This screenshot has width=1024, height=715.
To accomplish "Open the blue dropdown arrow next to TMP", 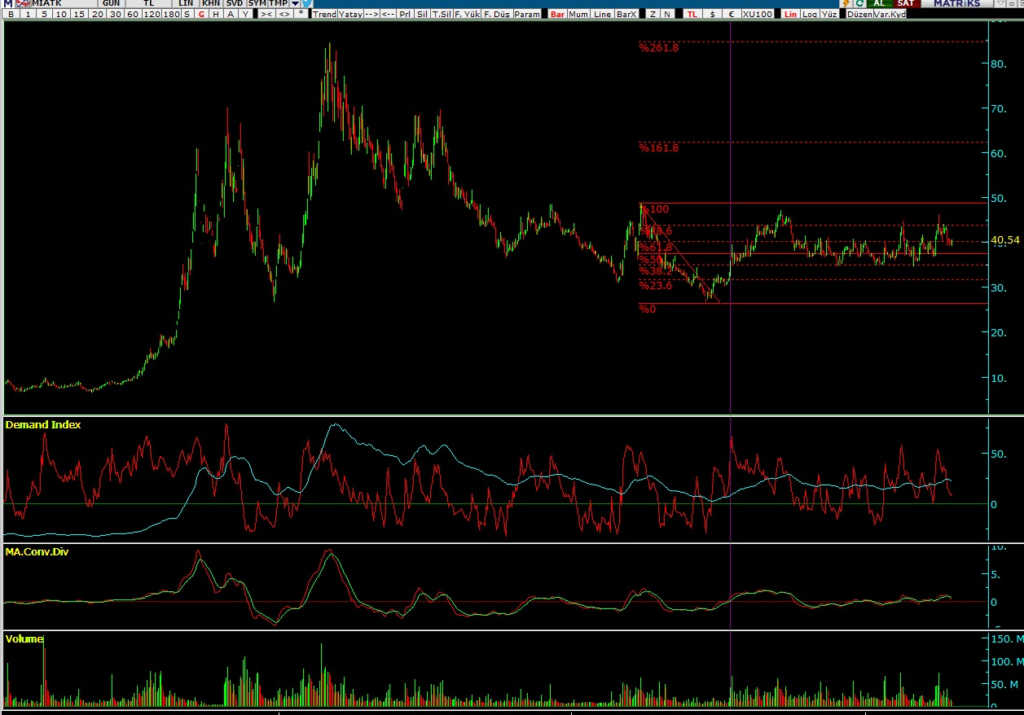I will coord(295,4).
